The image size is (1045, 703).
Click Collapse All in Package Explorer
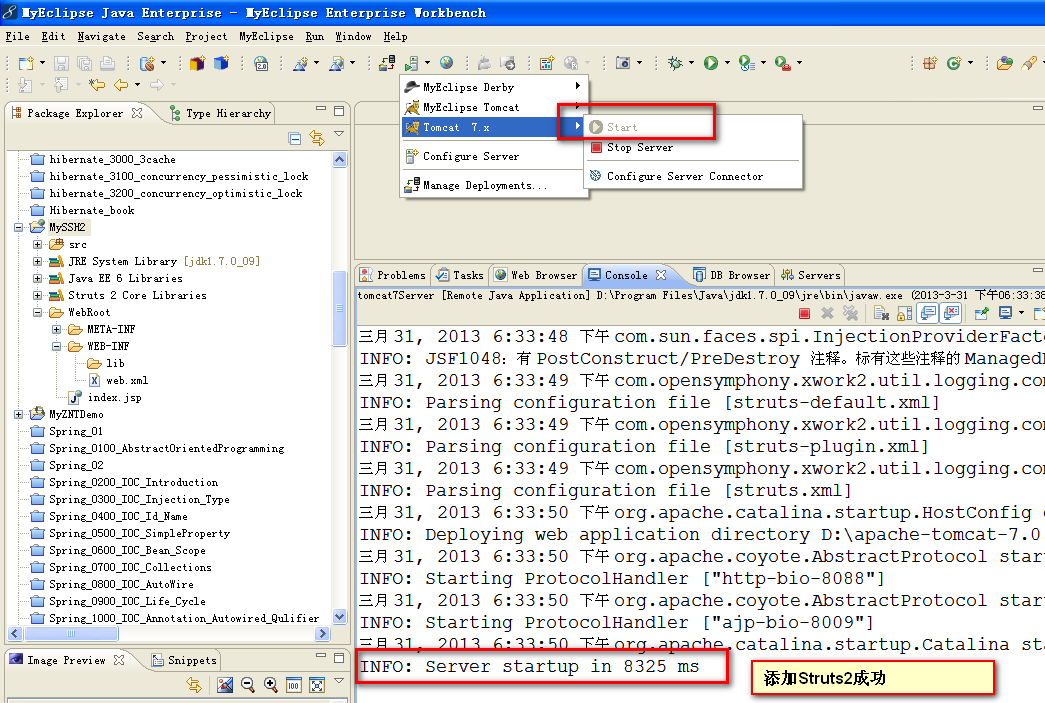(295, 139)
